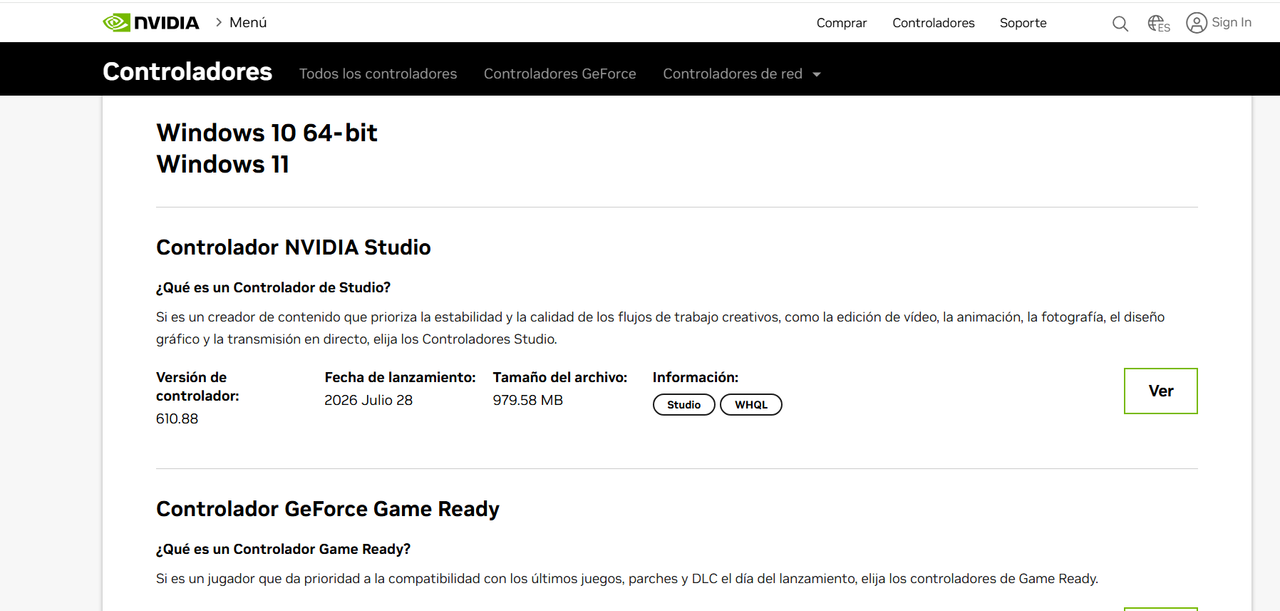Image resolution: width=1280 pixels, height=611 pixels.
Task: Click the Controlador GeForce Game Ready heading
Action: [328, 509]
